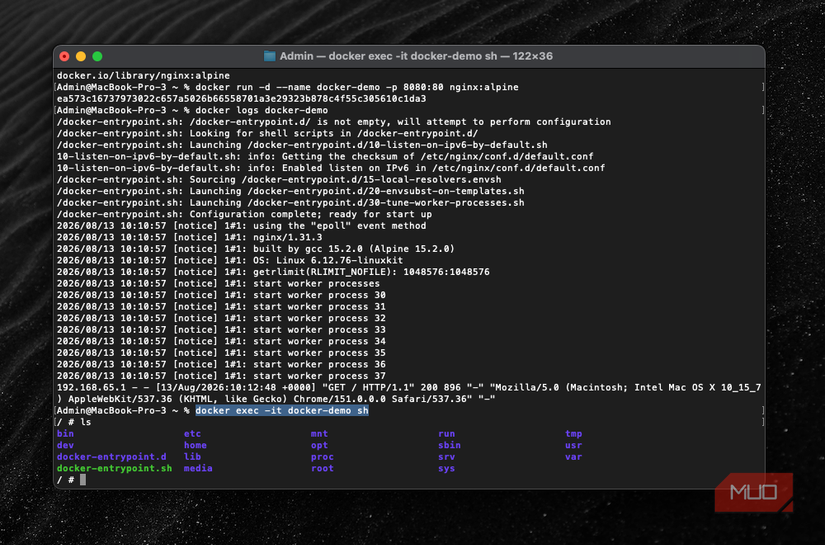Image resolution: width=825 pixels, height=545 pixels.
Task: Click the 'start worker process 30' line
Action: coord(221,296)
